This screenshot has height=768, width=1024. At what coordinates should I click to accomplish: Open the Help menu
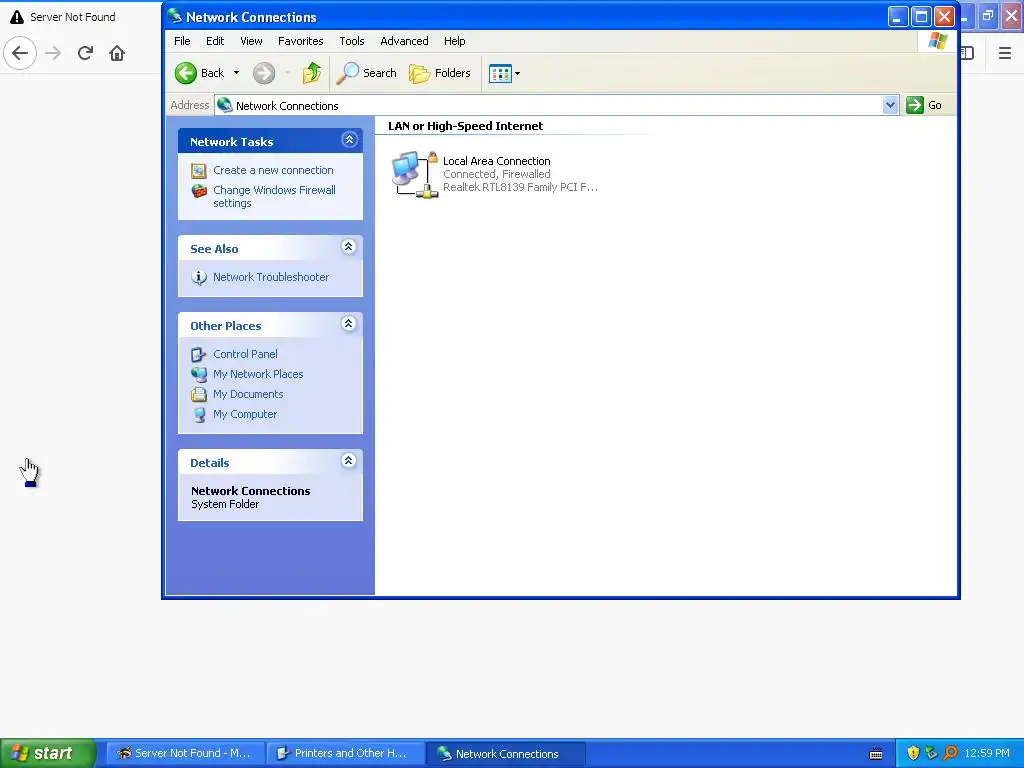coord(455,41)
